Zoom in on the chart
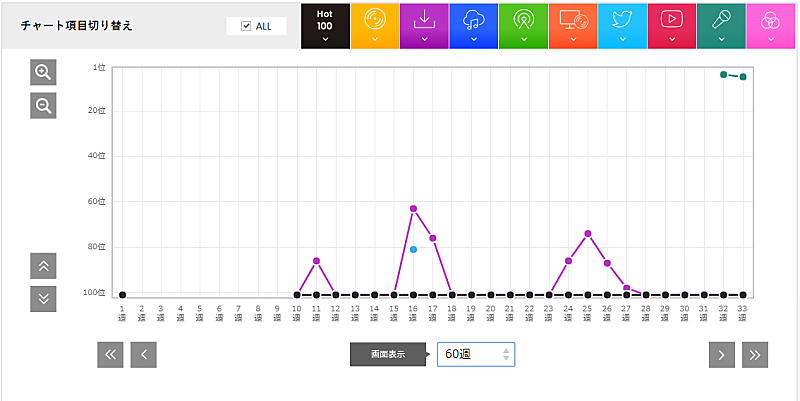The width and height of the screenshot is (800, 401). (43, 72)
